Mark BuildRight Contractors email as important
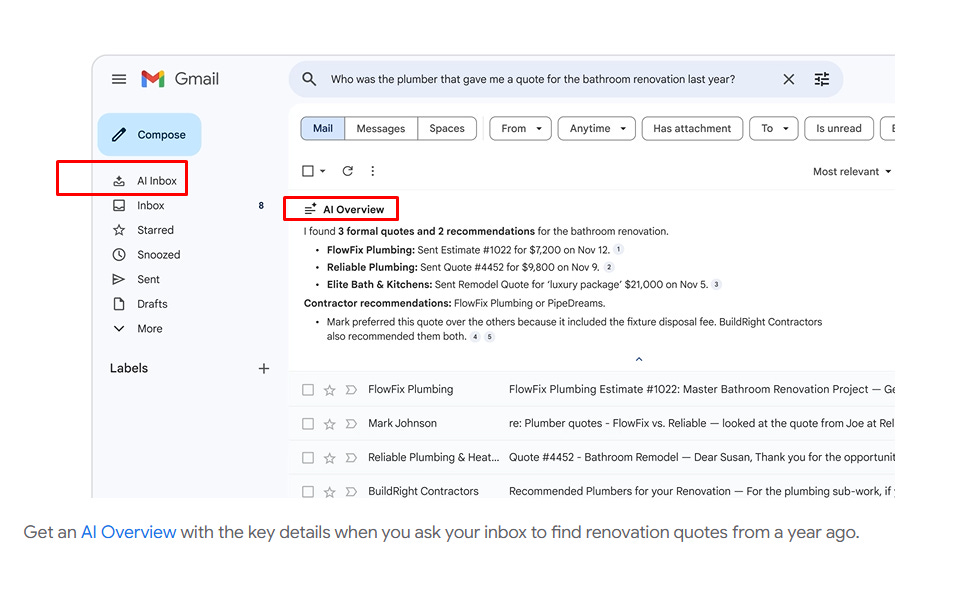977x596 pixels. click(351, 492)
